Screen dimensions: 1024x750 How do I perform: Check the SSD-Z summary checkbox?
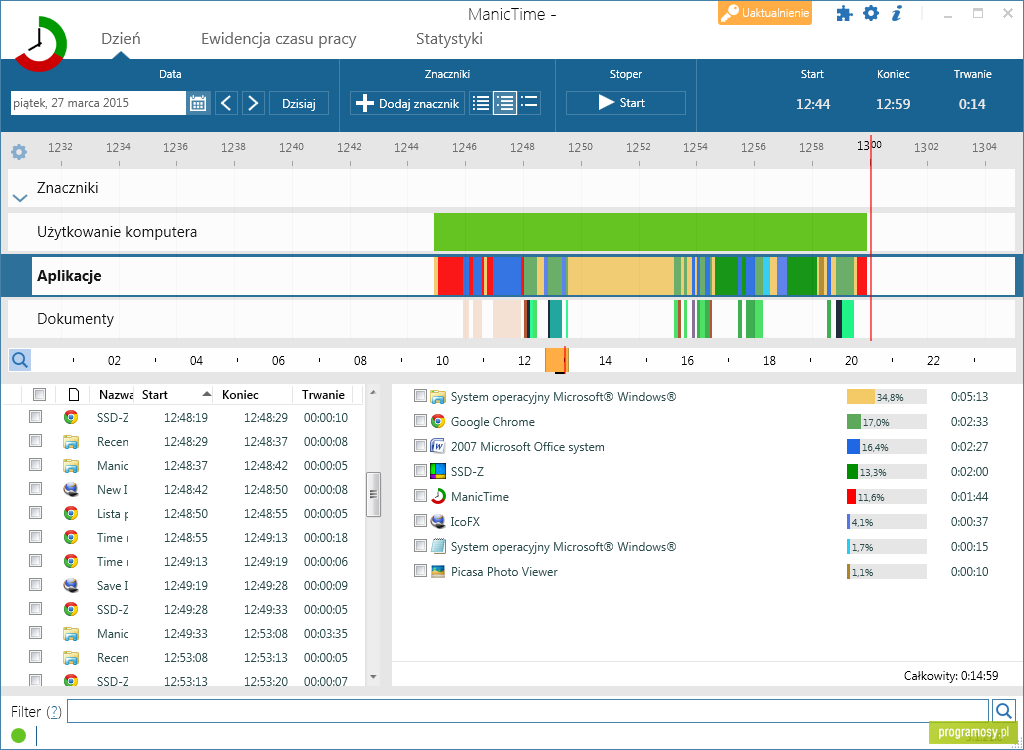pos(421,471)
